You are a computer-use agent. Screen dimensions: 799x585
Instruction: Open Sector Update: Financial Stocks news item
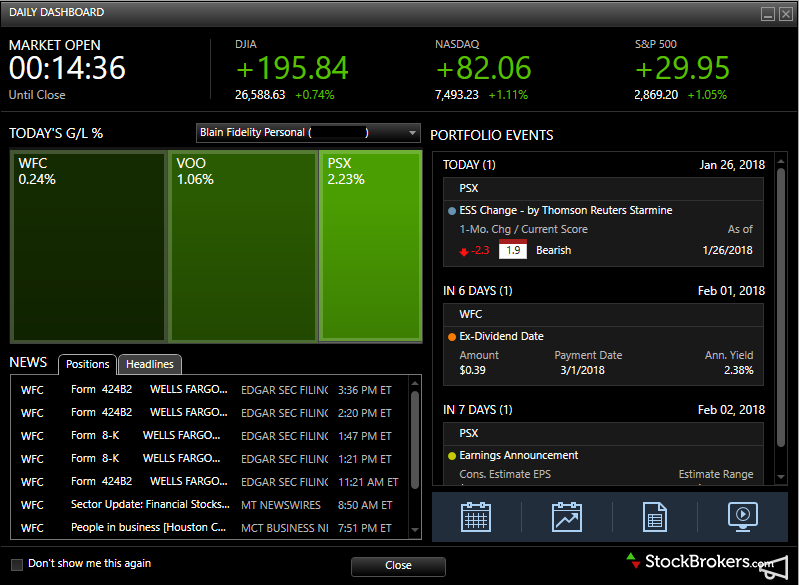(209, 504)
